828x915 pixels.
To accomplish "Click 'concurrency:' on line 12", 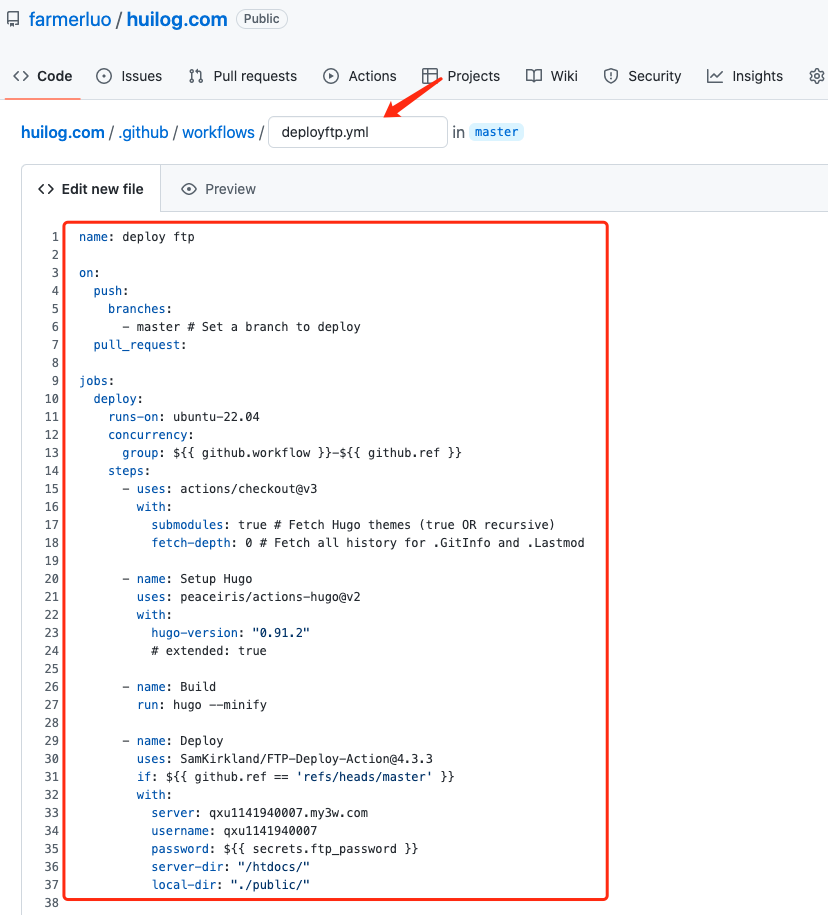I will click(x=151, y=435).
